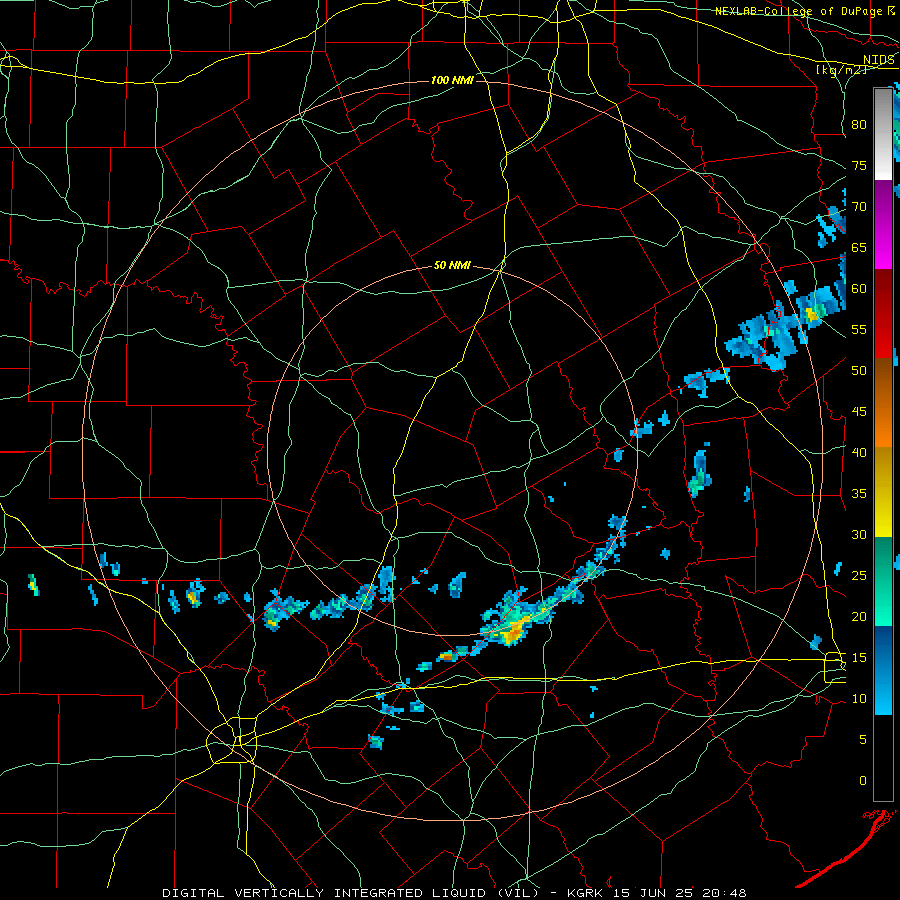Click the "15" value on the legend scale
The image size is (900, 900).
(859, 657)
